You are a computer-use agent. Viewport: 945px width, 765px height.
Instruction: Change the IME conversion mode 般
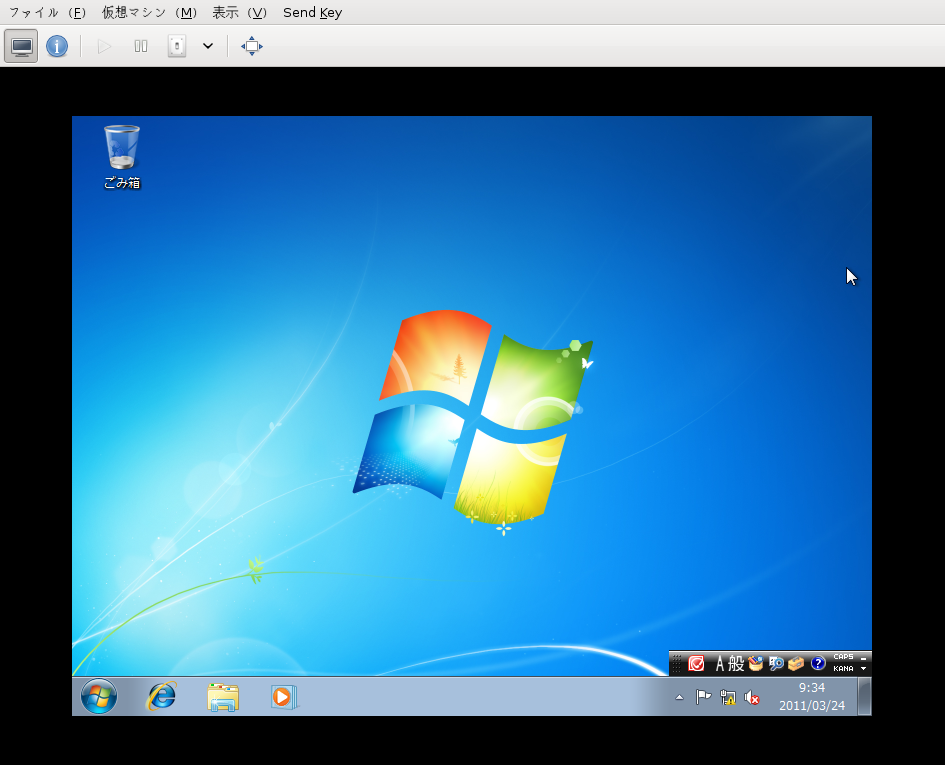736,664
